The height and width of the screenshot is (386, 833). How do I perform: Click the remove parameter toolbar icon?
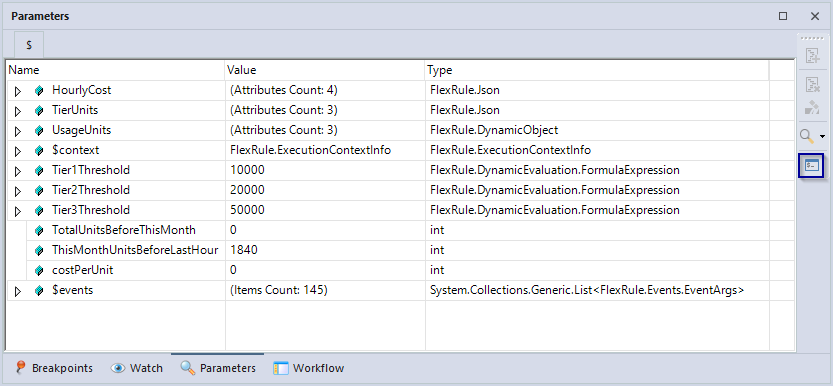coord(812,84)
